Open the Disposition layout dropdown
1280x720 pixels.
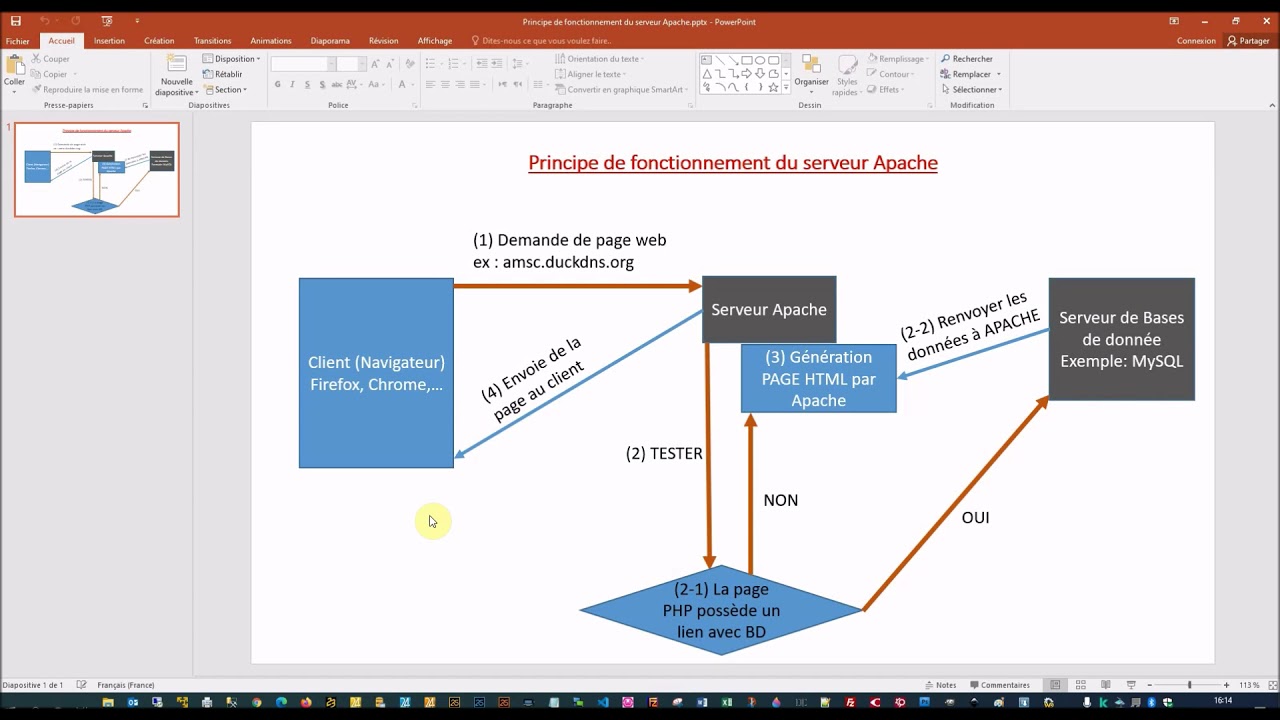point(232,59)
